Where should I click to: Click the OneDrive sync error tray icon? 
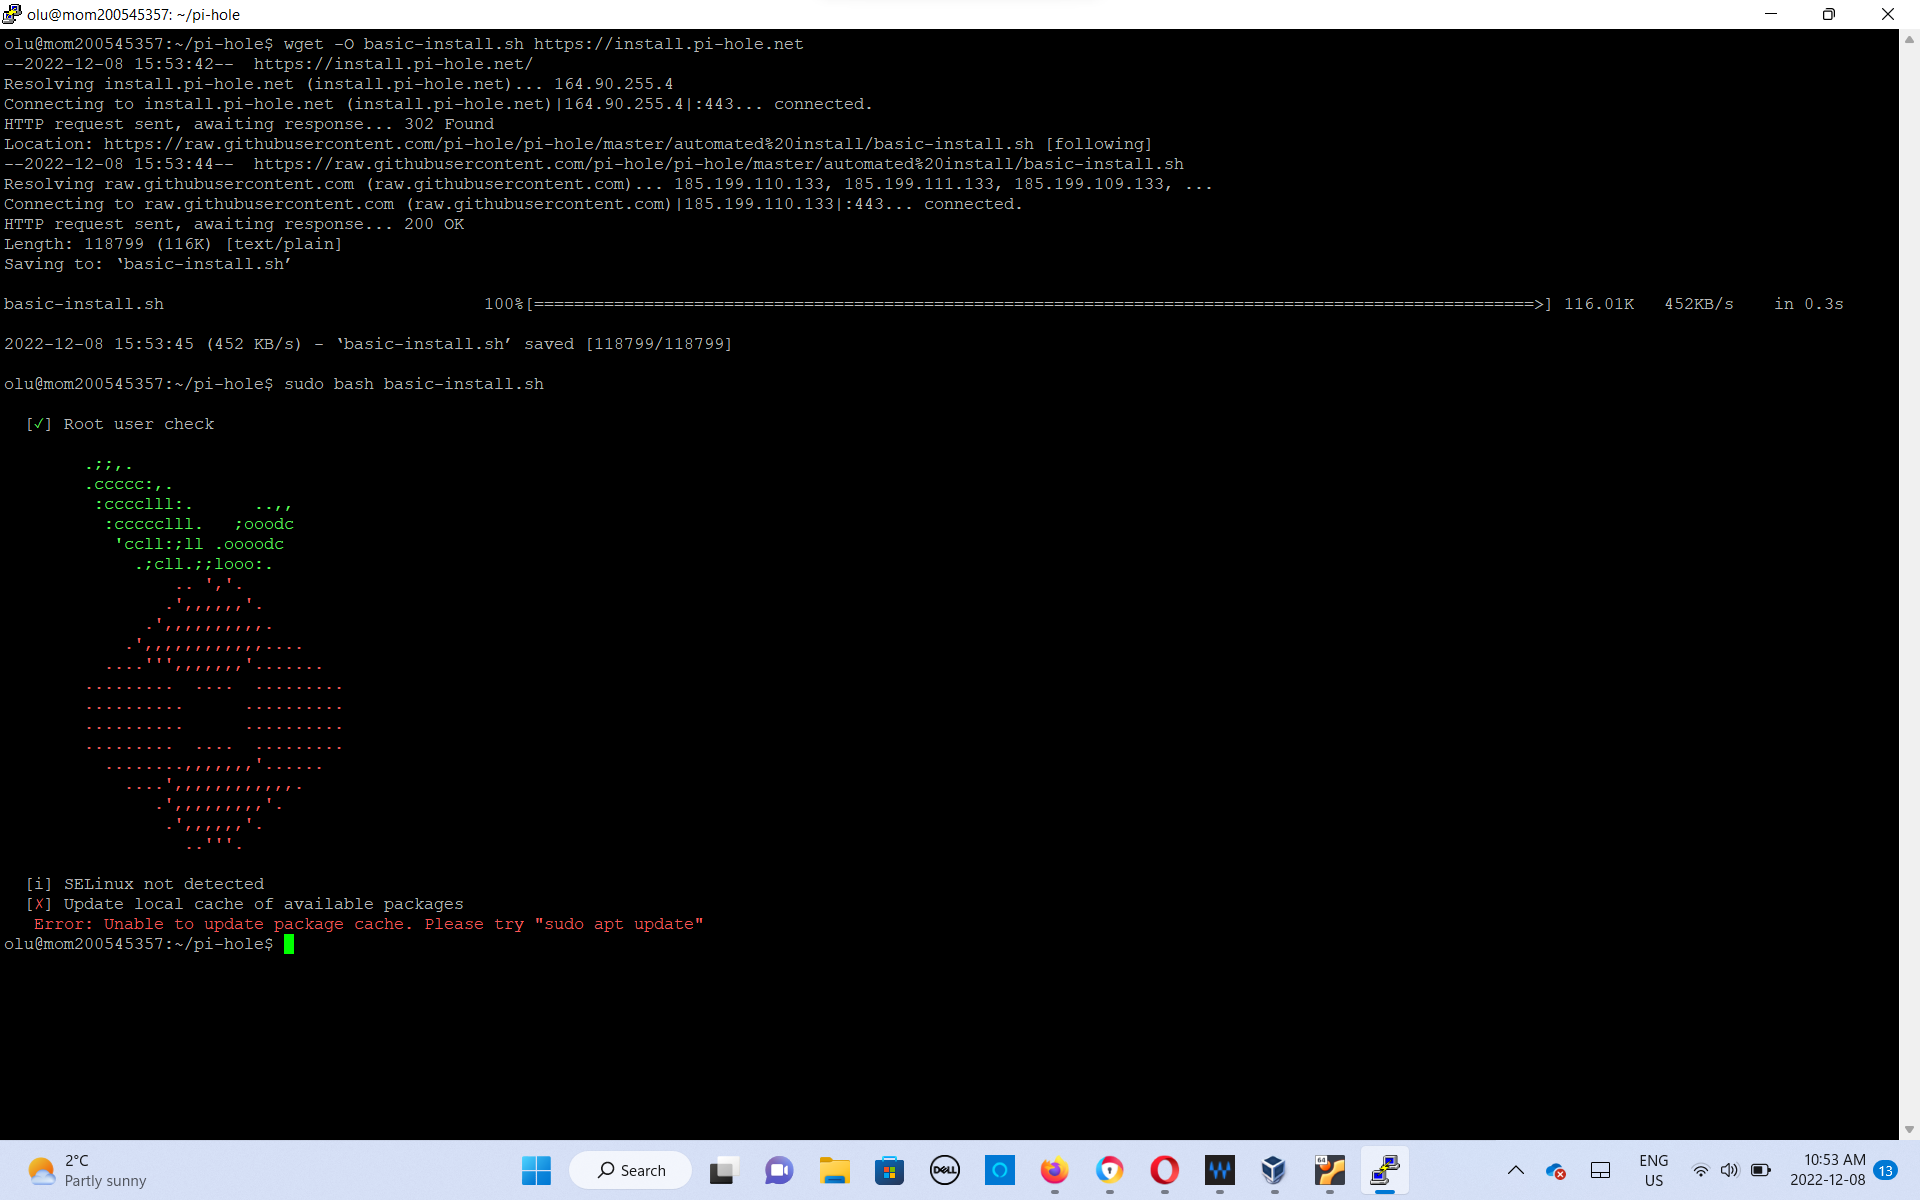(1556, 1172)
